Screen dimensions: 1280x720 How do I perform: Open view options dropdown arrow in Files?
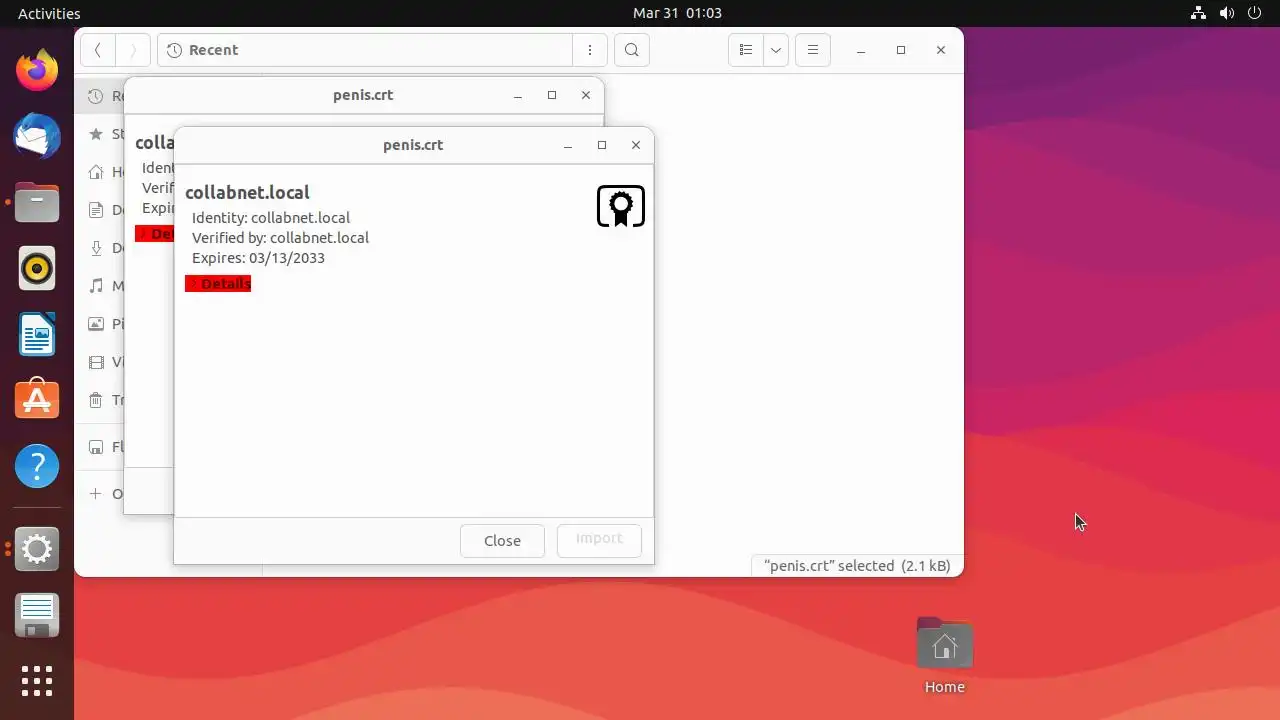pos(775,50)
